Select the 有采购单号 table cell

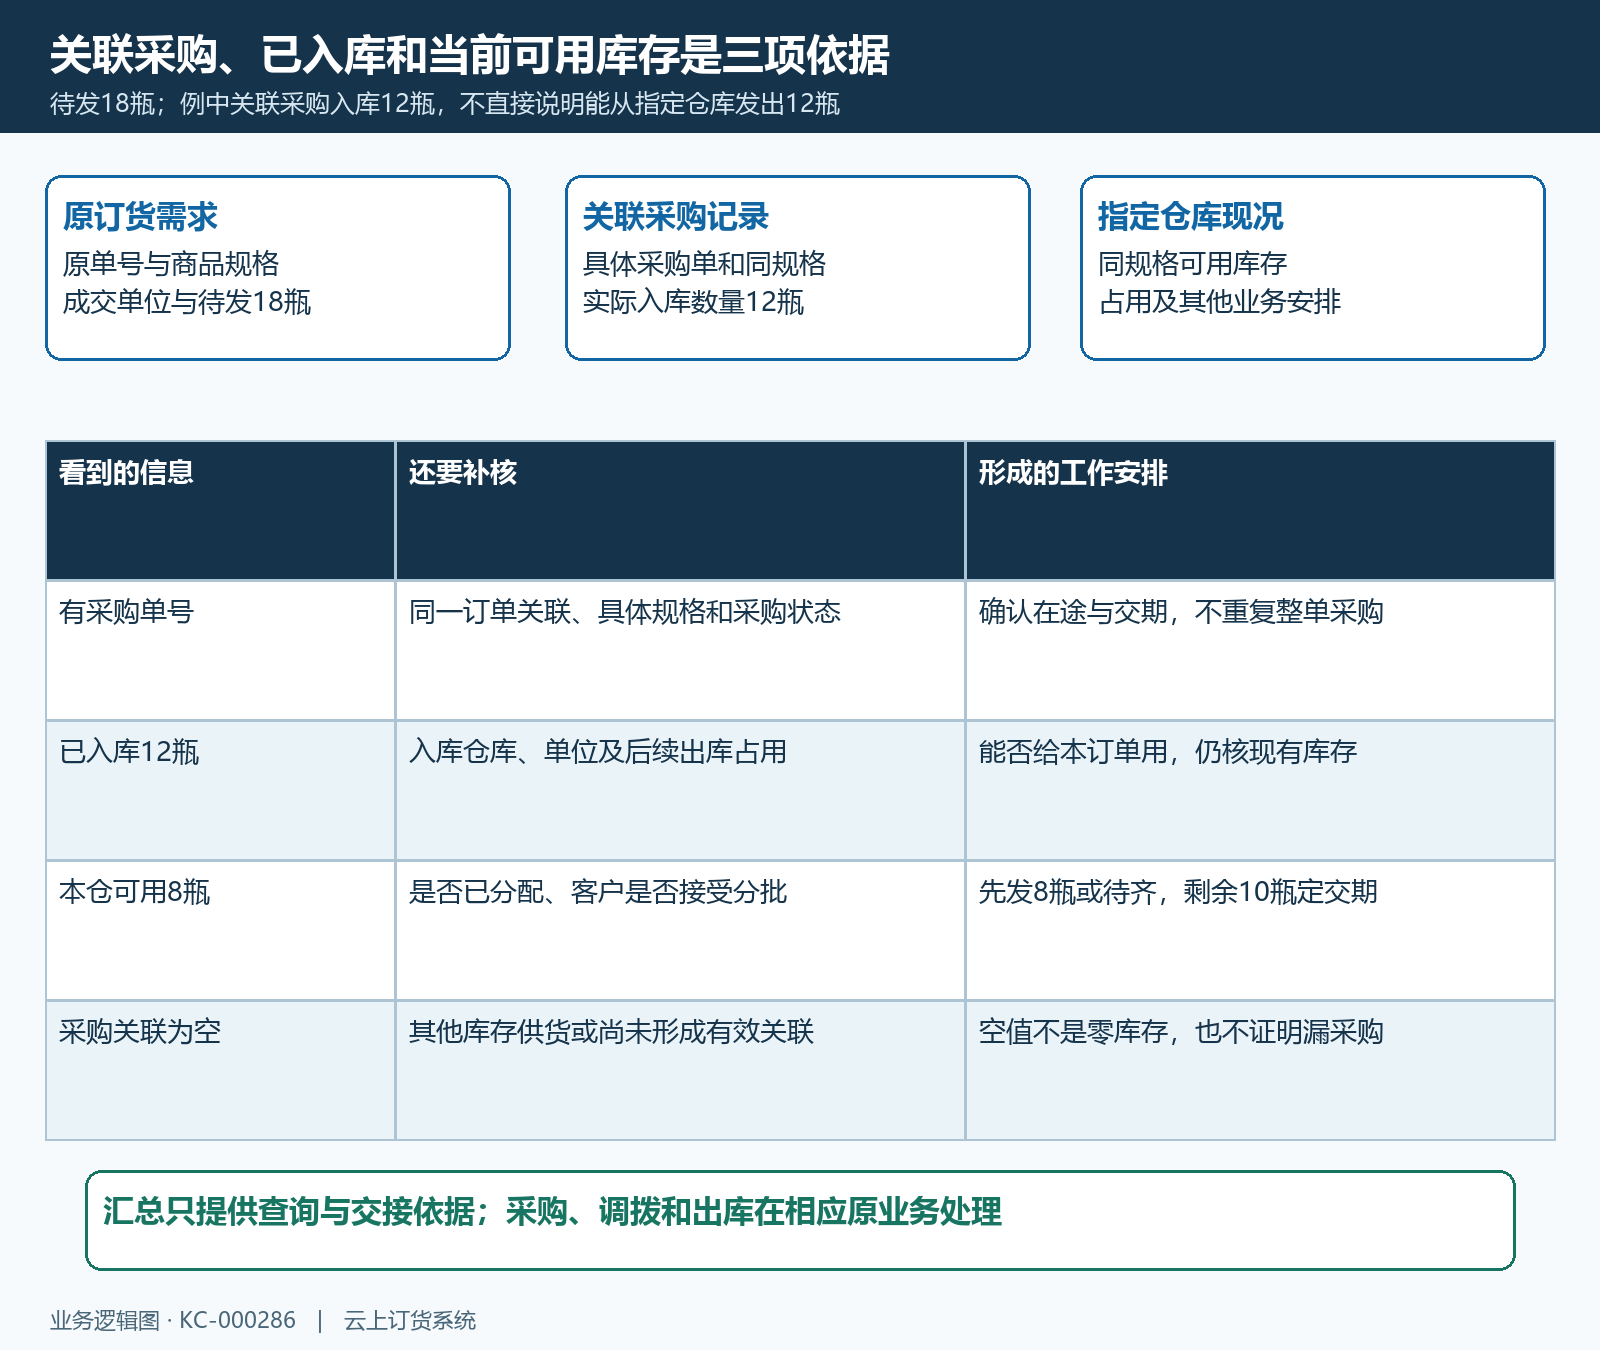(220, 650)
